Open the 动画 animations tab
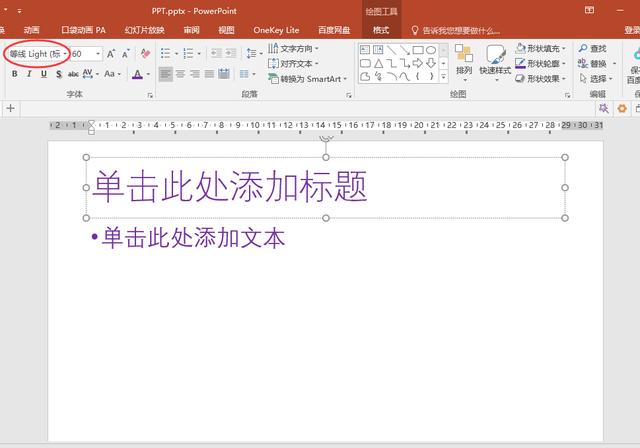This screenshot has width=640, height=448. click(31, 30)
